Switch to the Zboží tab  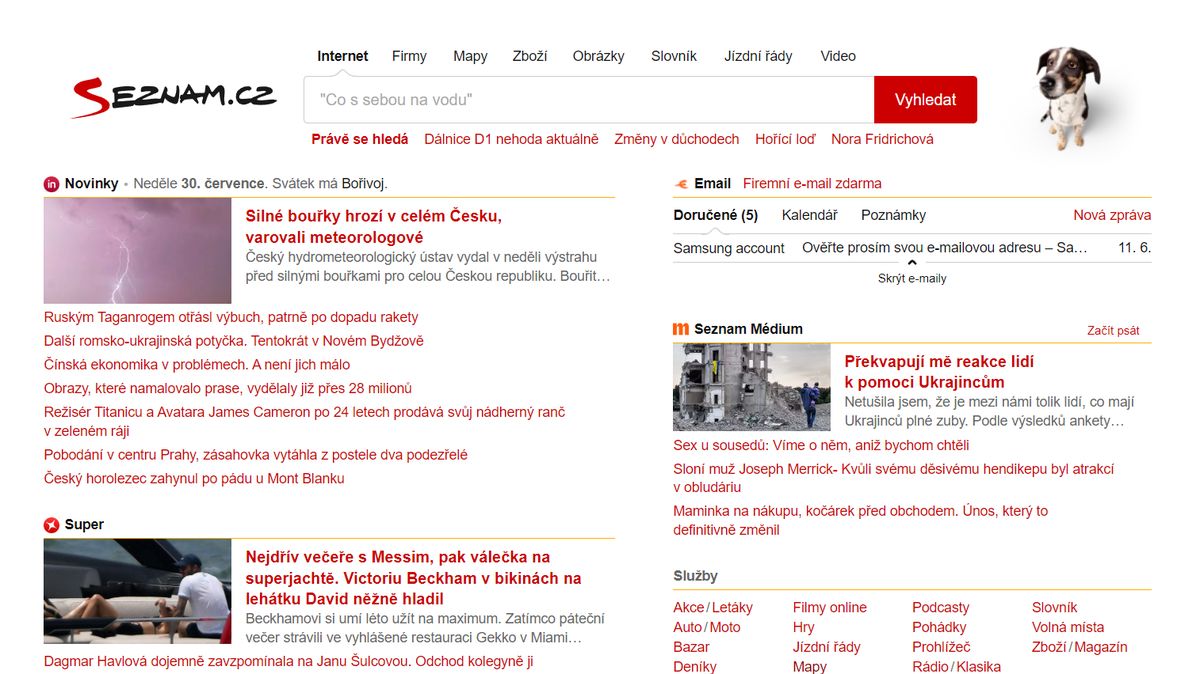pyautogui.click(x=530, y=56)
